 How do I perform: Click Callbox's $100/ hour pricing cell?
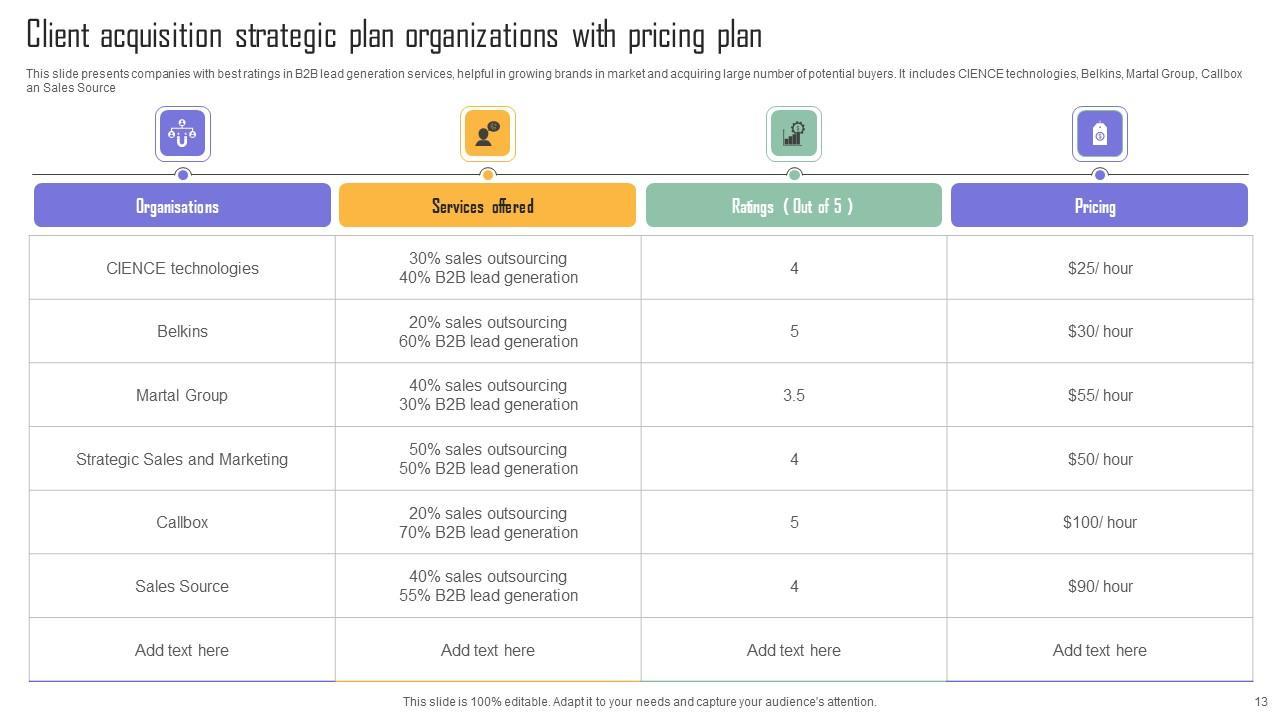tap(1099, 522)
